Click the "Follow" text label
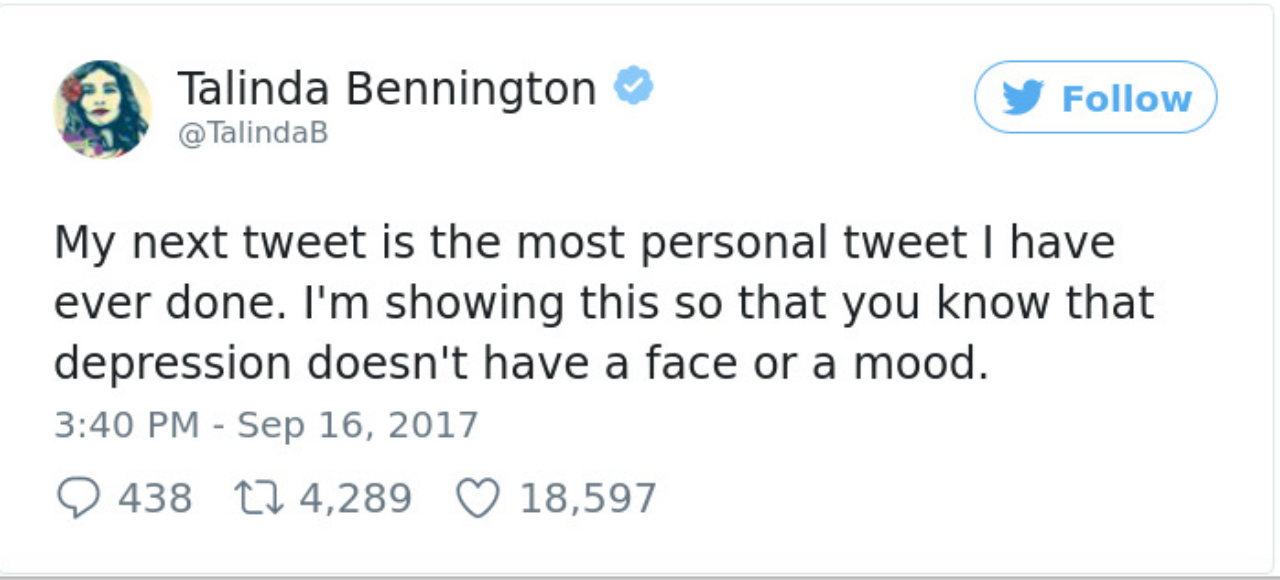 (x=1126, y=99)
